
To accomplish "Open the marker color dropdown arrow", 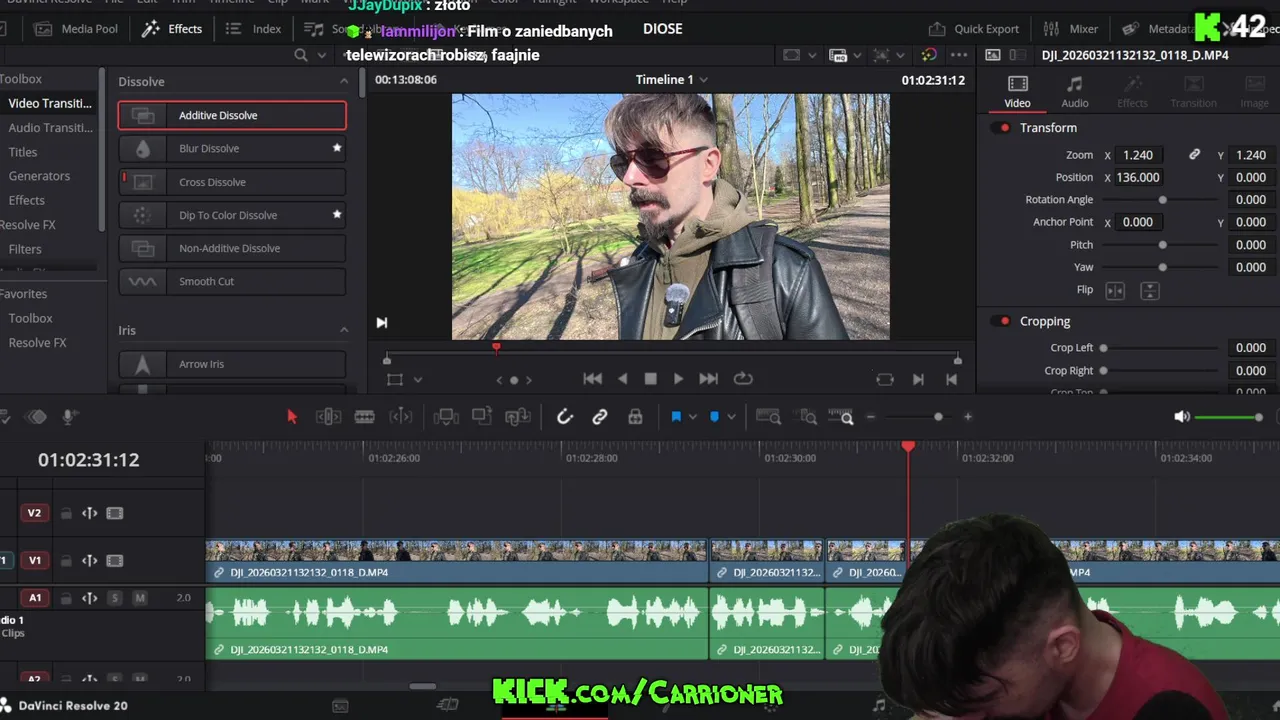I will pos(731,417).
